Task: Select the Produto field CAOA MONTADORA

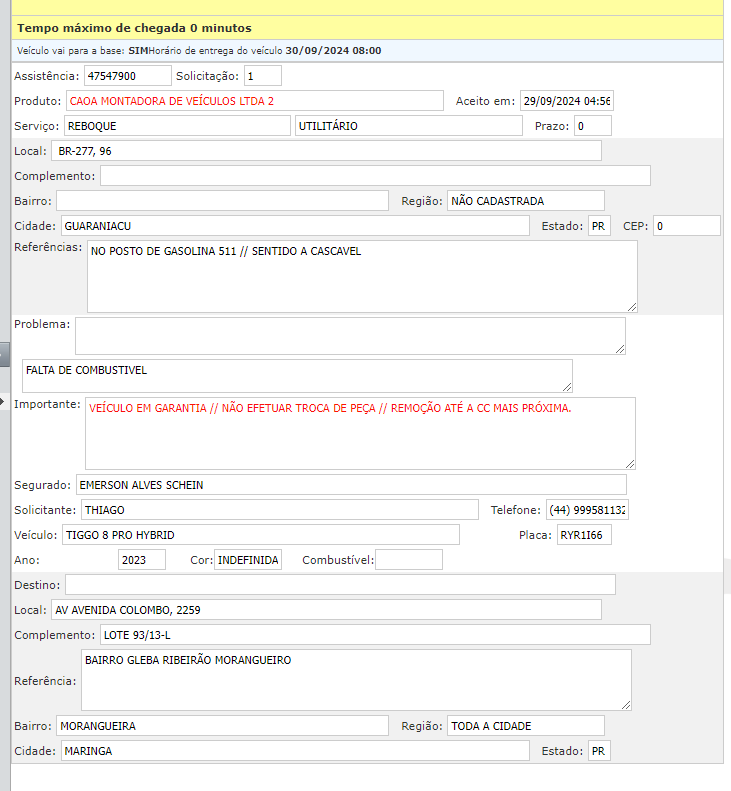Action: pos(255,101)
